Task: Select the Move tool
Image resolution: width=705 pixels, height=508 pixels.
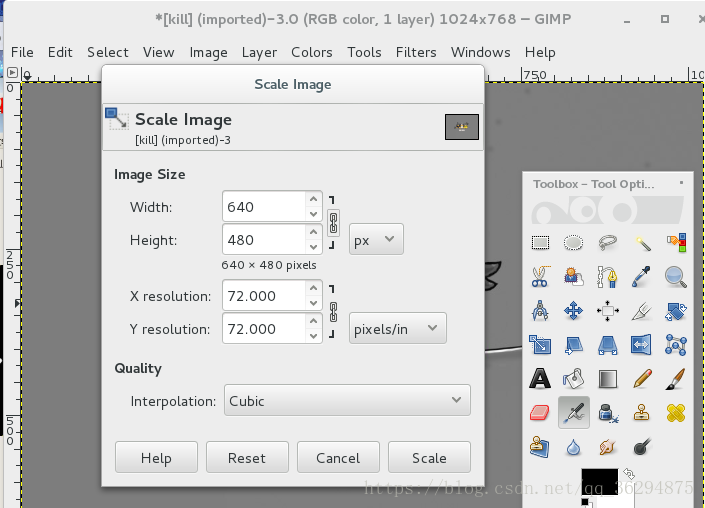Action: click(573, 311)
